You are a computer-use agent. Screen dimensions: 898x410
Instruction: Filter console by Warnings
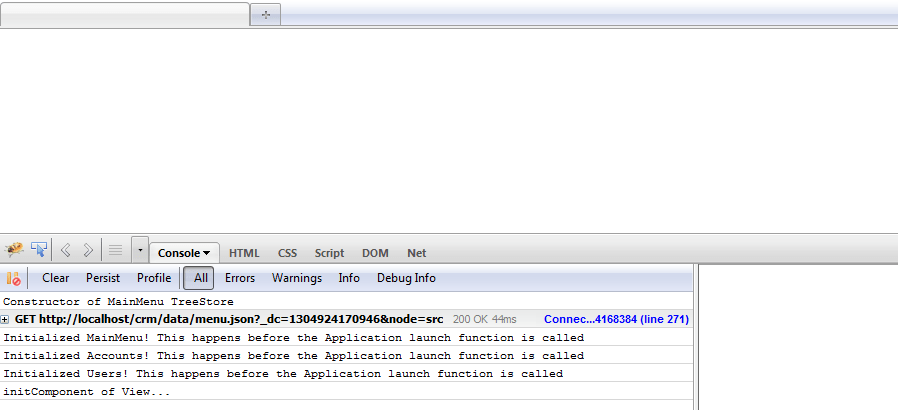pyautogui.click(x=297, y=278)
